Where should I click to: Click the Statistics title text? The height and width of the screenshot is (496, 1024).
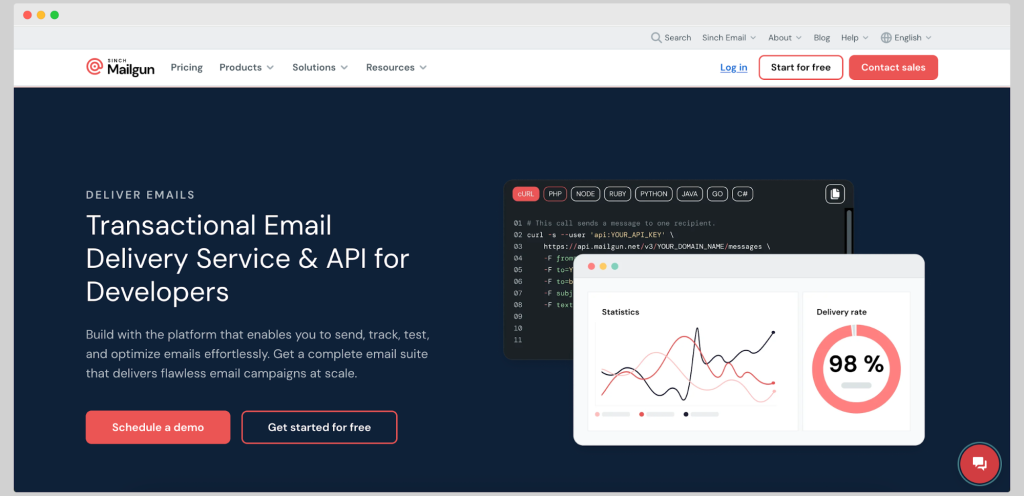pyautogui.click(x=620, y=312)
